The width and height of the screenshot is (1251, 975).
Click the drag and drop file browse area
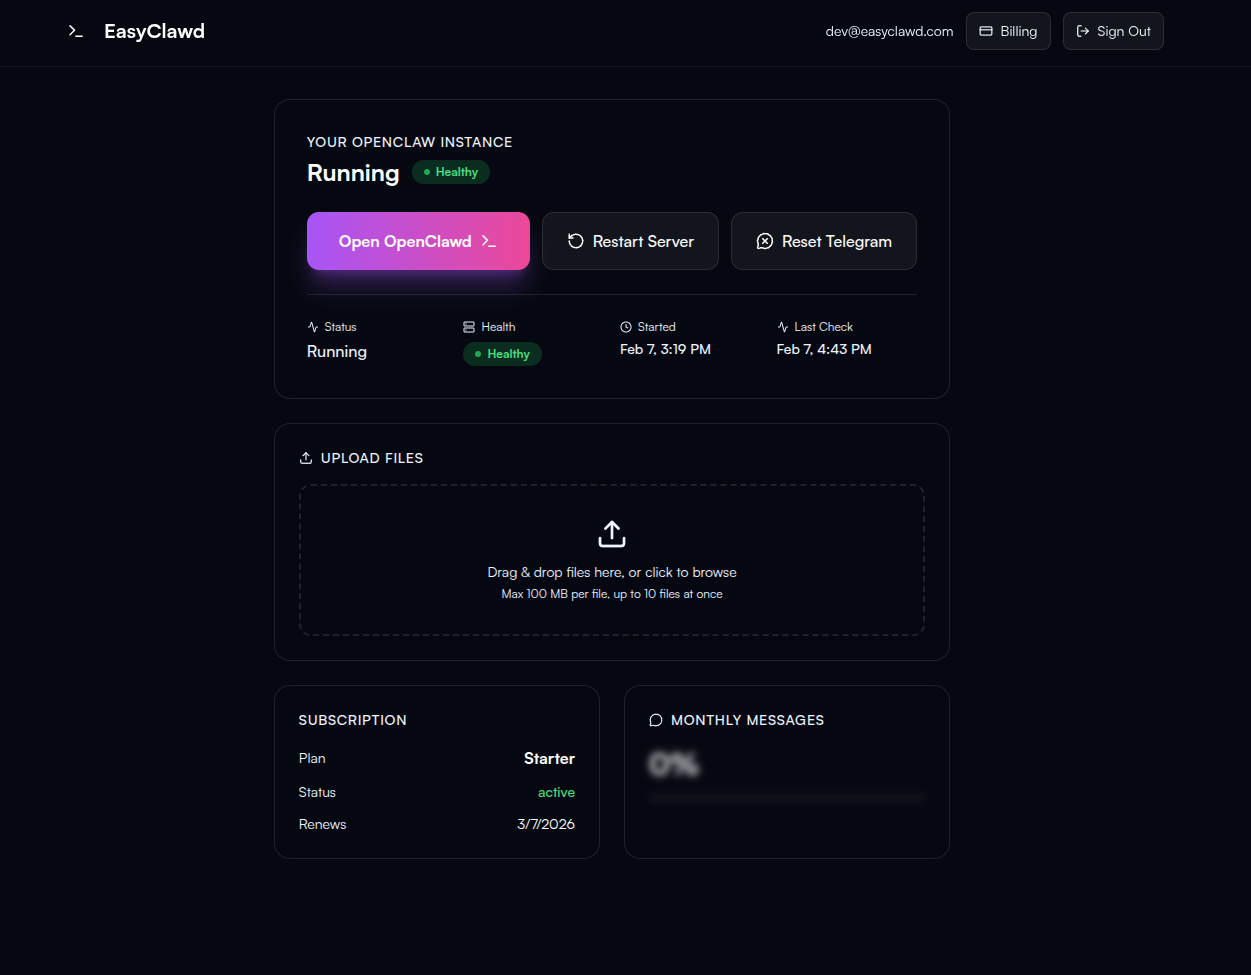611,560
